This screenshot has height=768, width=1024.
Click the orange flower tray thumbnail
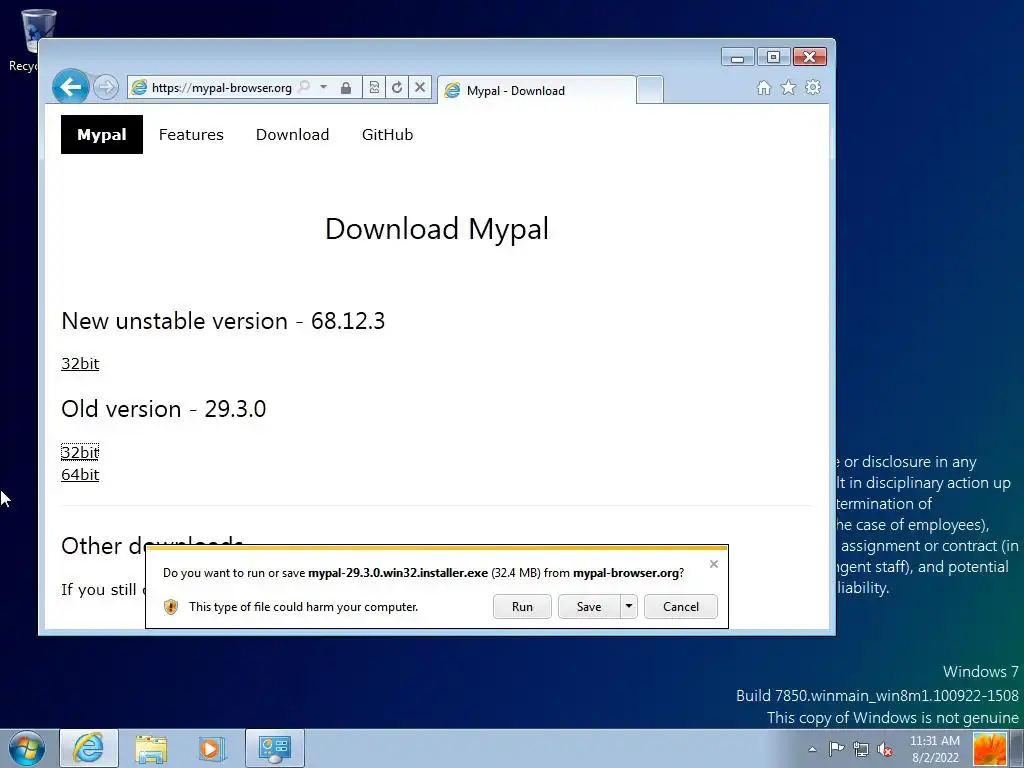pos(990,749)
